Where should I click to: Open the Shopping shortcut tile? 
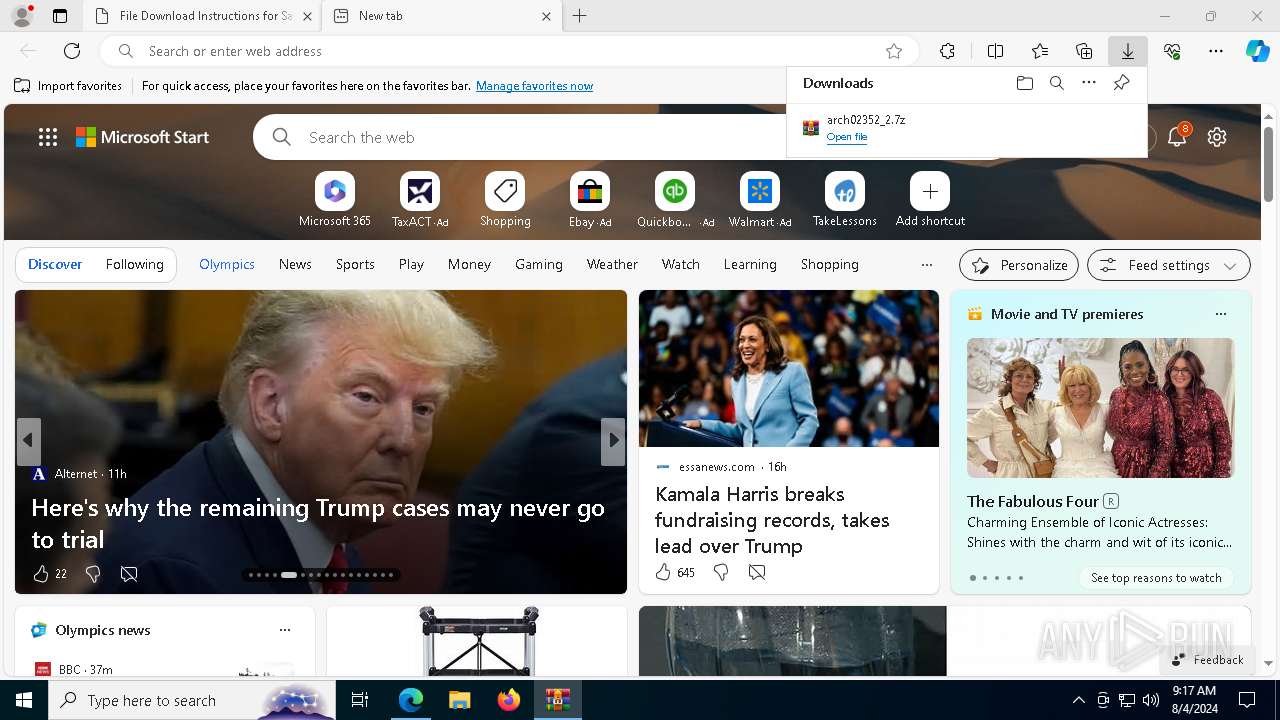[x=505, y=200]
